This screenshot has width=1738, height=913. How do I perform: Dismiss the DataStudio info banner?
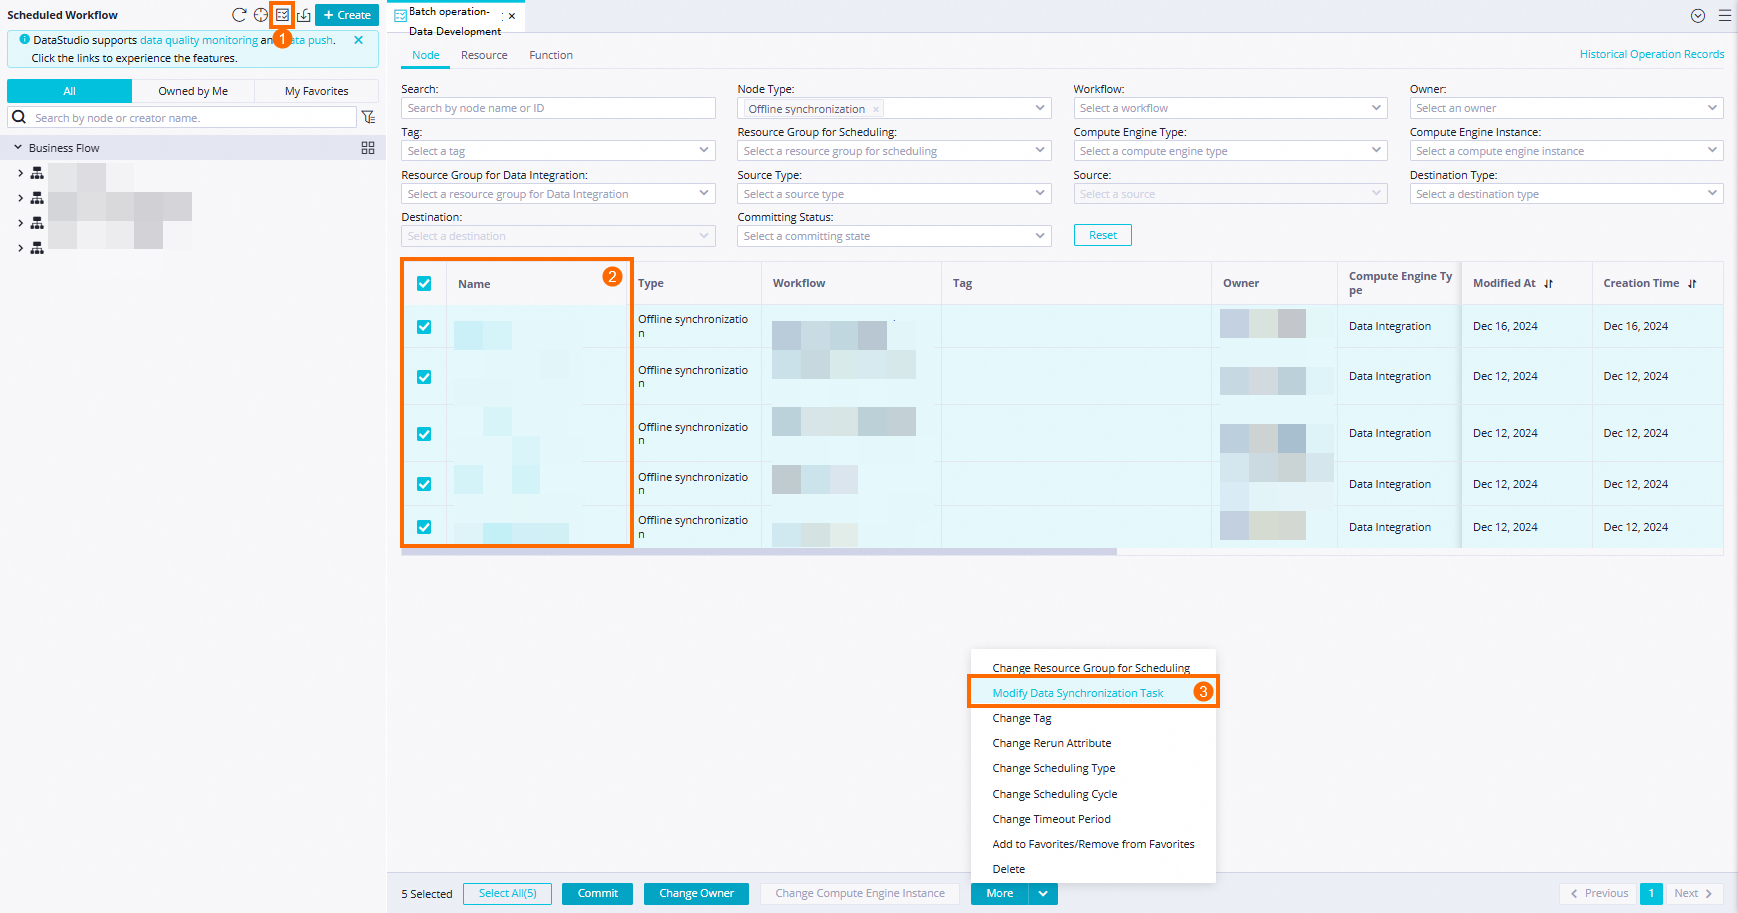(359, 40)
